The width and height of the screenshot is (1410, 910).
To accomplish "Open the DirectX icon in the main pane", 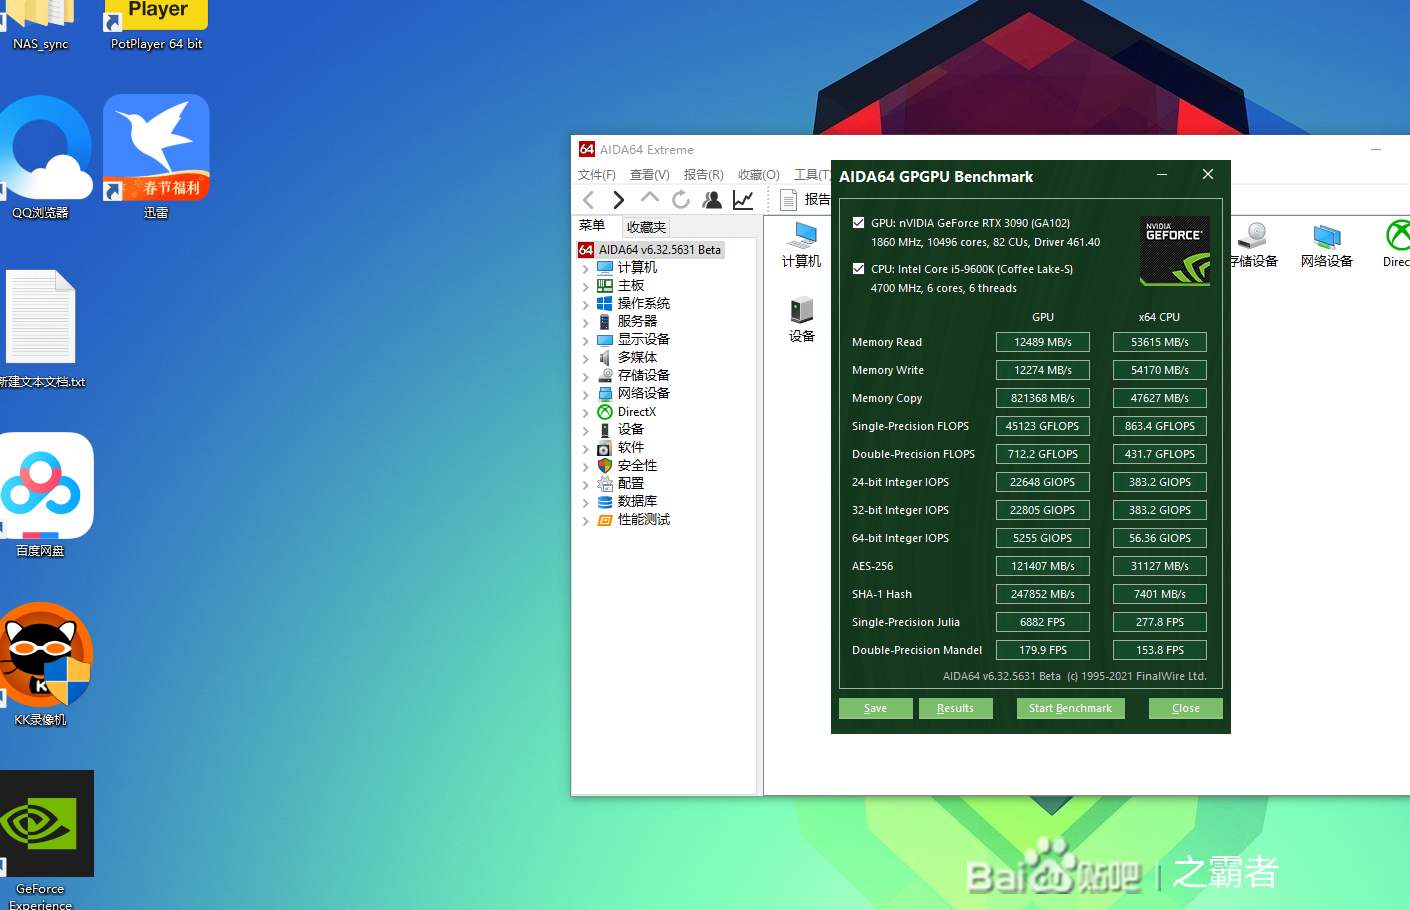I will click(x=1397, y=245).
